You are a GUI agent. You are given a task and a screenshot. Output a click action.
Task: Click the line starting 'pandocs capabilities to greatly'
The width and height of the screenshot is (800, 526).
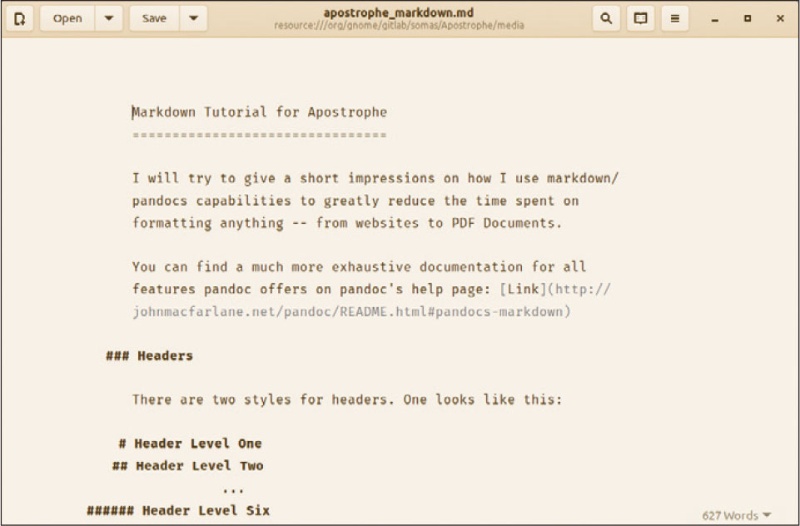click(x=356, y=201)
